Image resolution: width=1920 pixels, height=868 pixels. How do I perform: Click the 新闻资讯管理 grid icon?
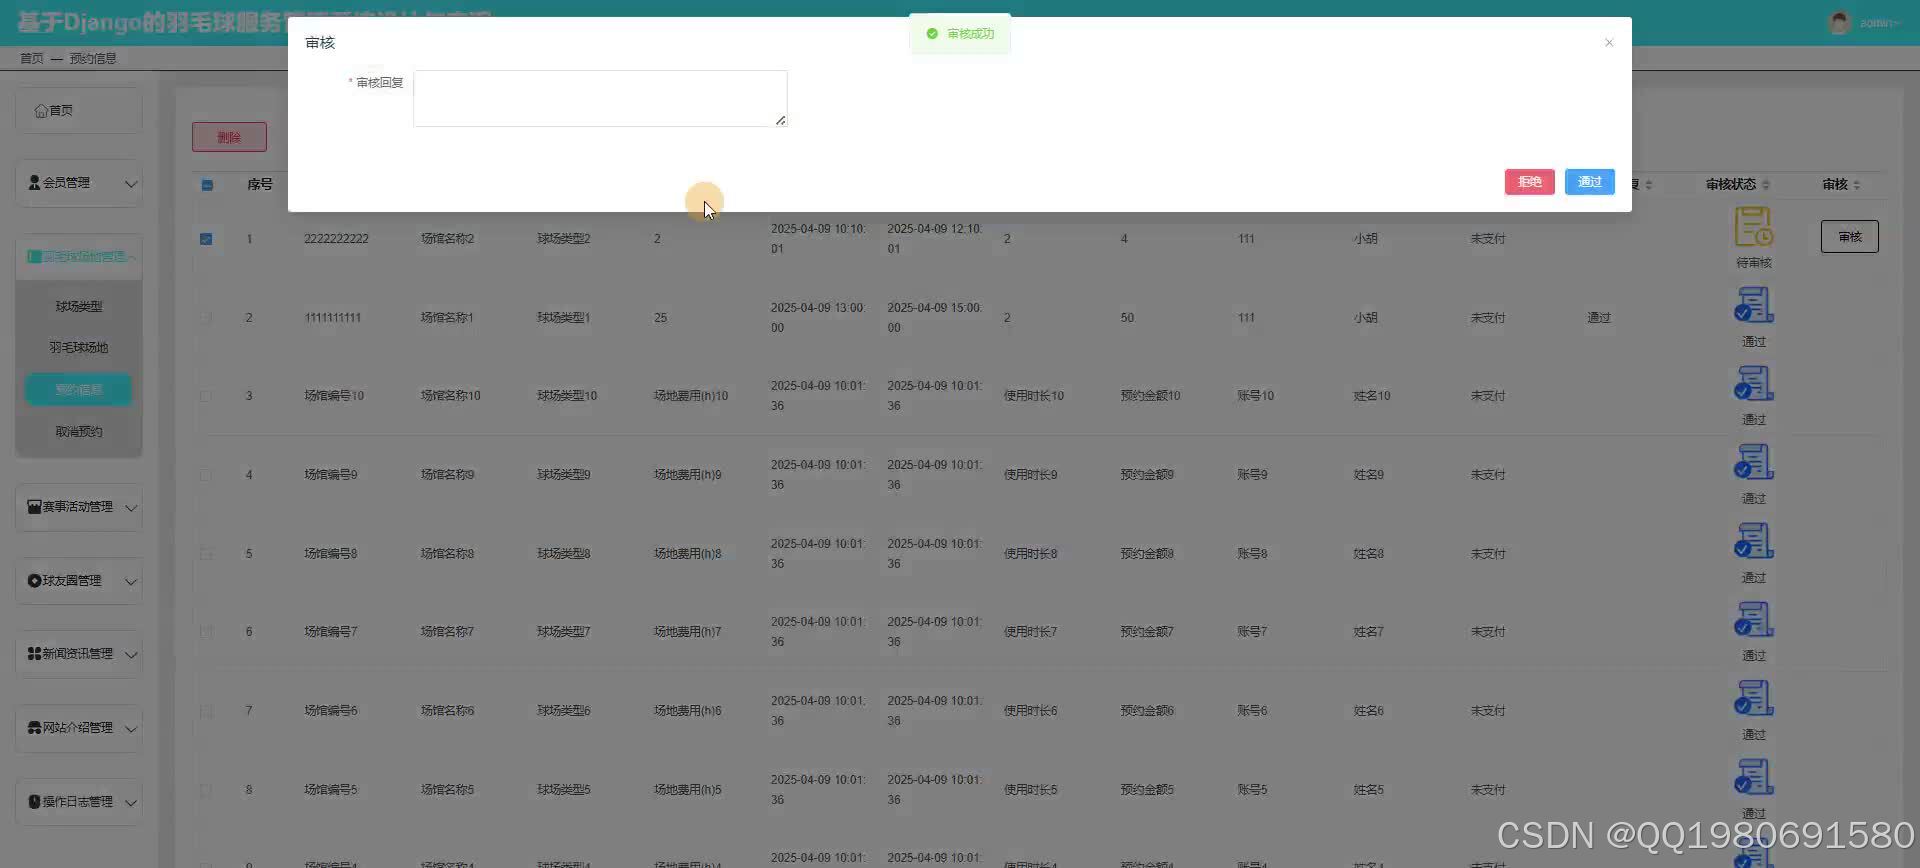(34, 654)
